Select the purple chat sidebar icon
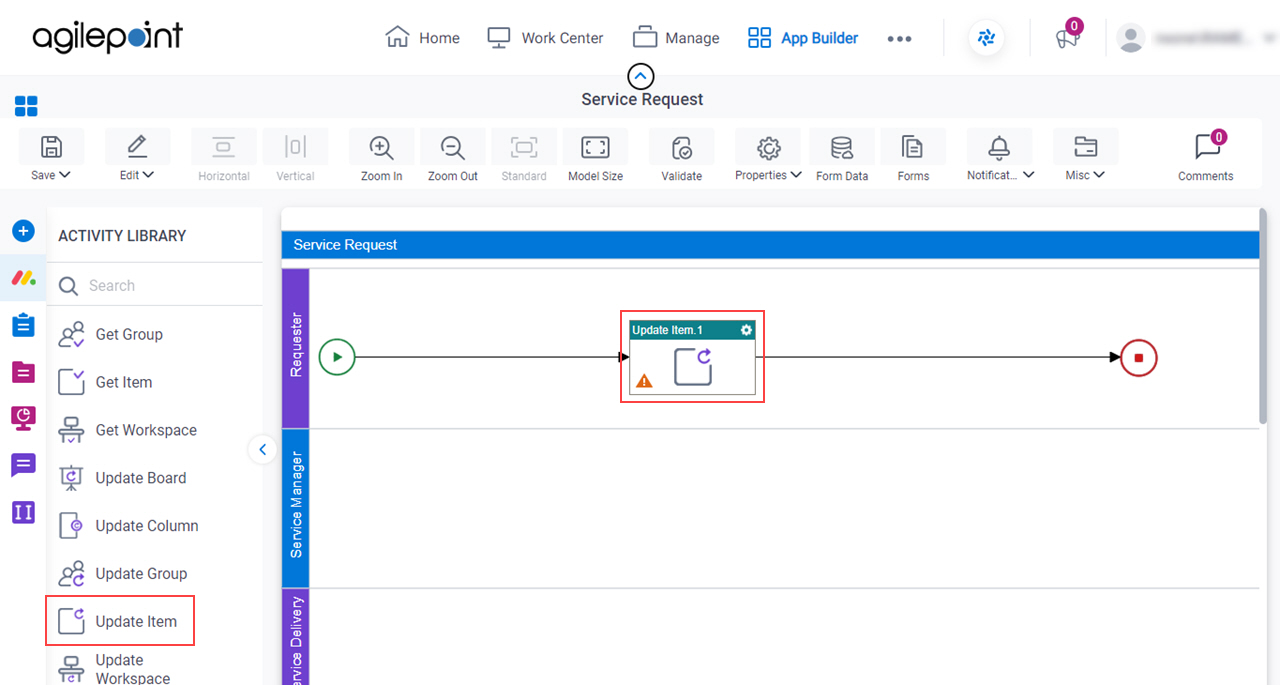This screenshot has width=1280, height=685. point(23,465)
